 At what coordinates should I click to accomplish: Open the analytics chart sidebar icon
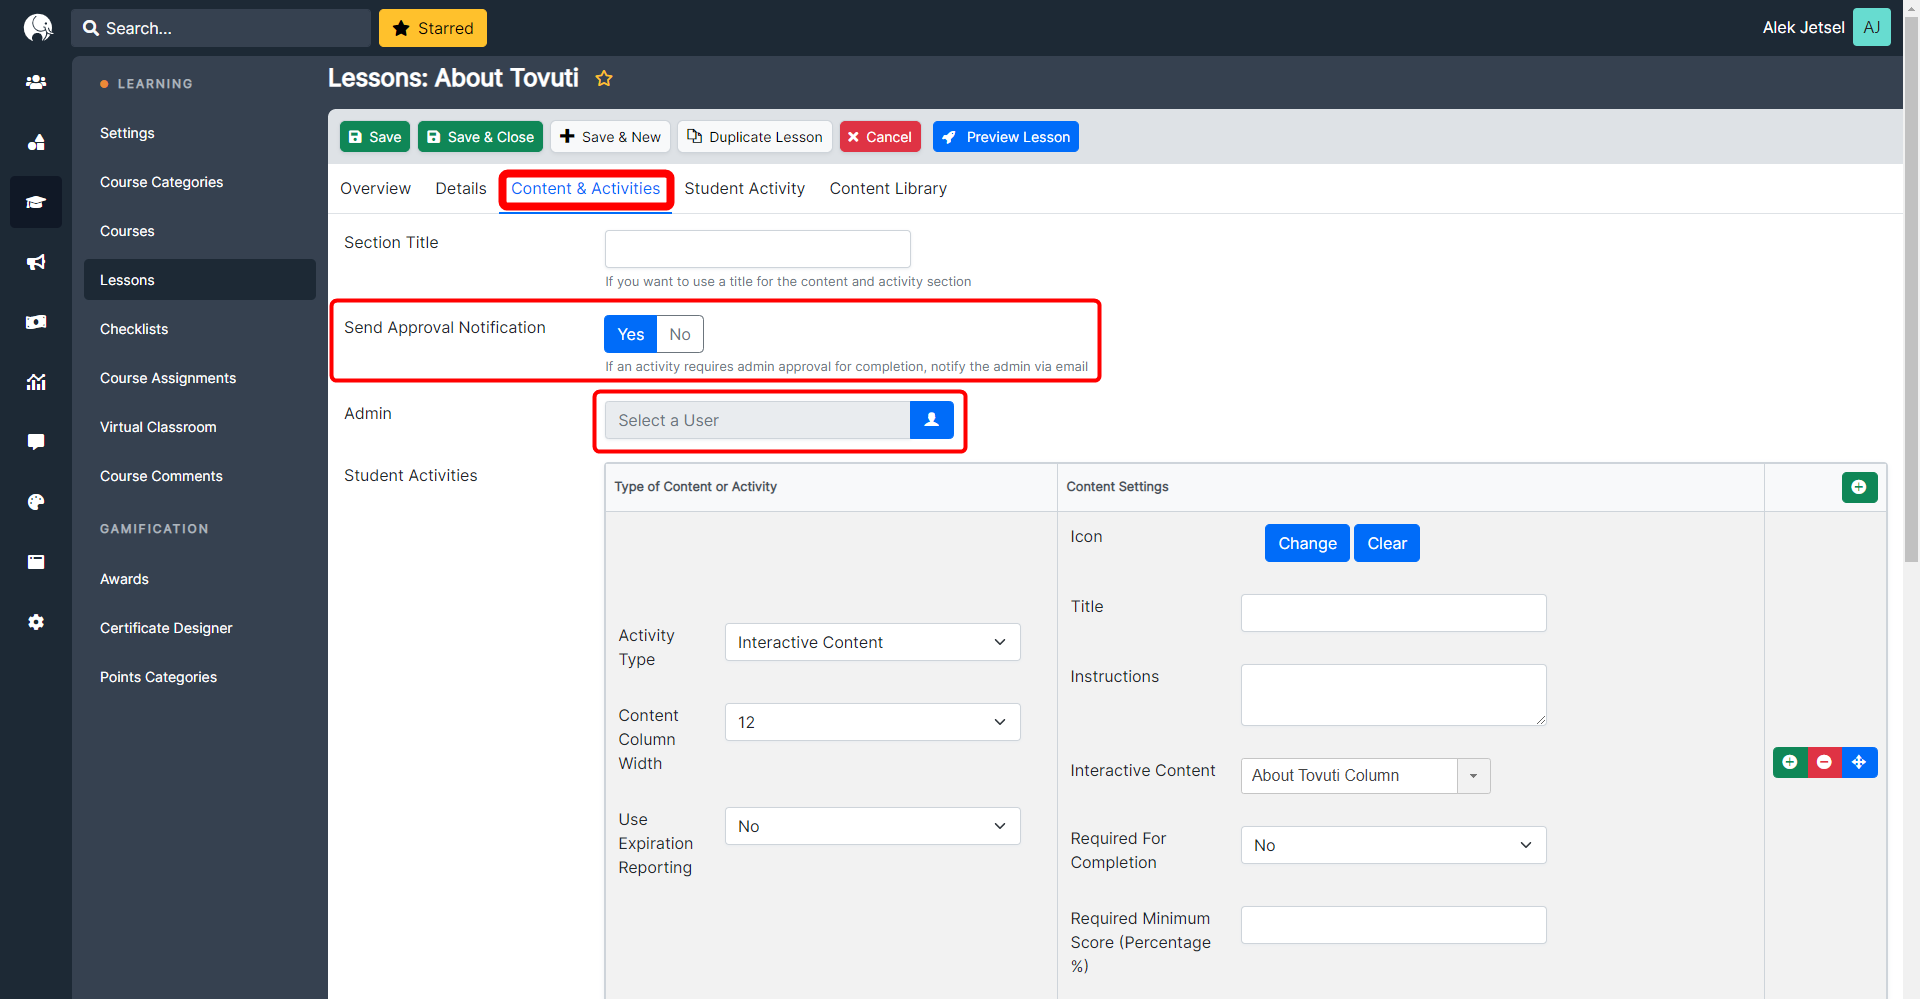pyautogui.click(x=36, y=382)
